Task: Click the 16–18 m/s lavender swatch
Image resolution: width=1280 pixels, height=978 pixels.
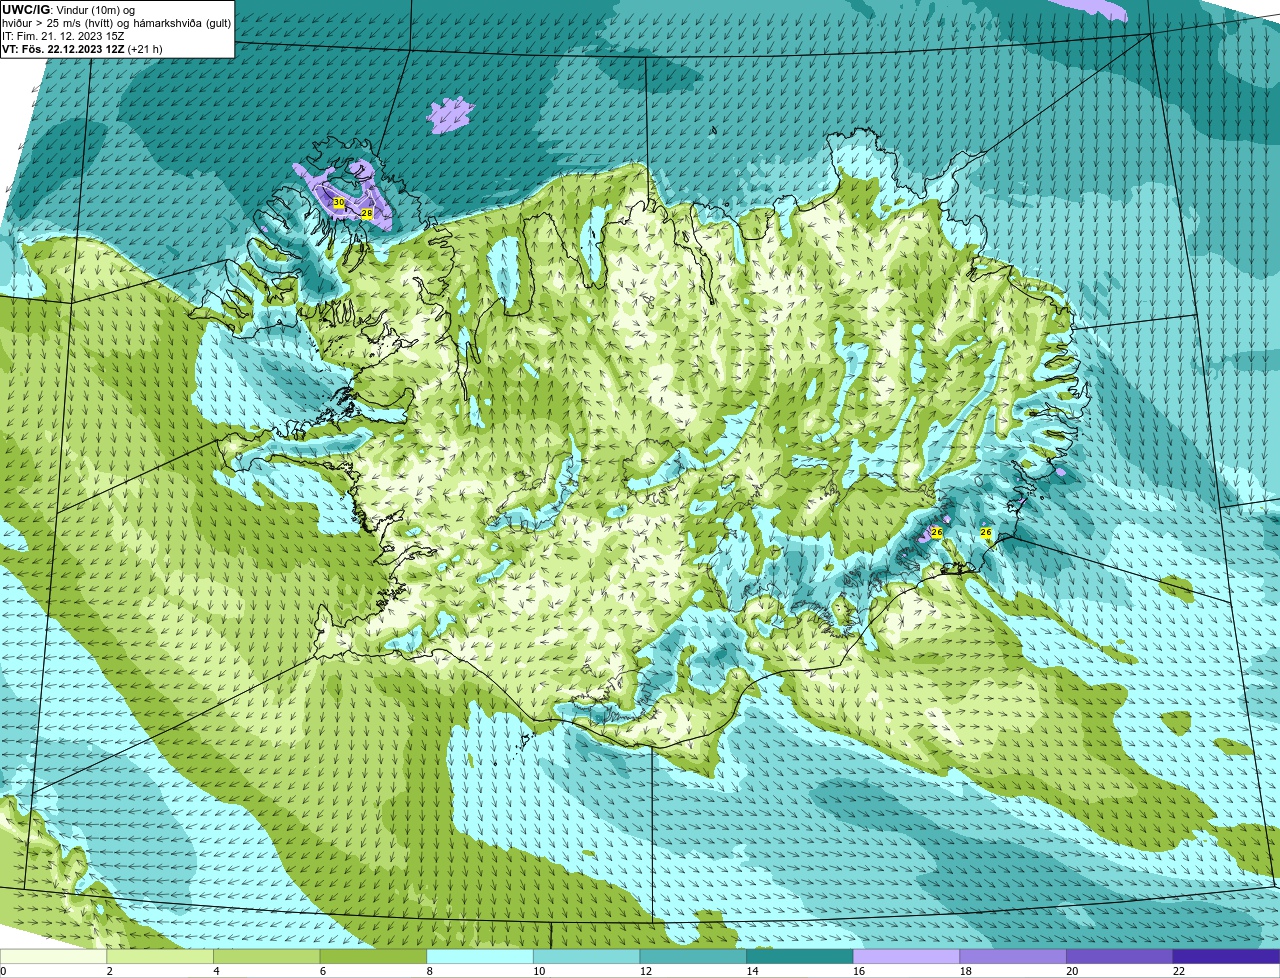Action: 907,956
